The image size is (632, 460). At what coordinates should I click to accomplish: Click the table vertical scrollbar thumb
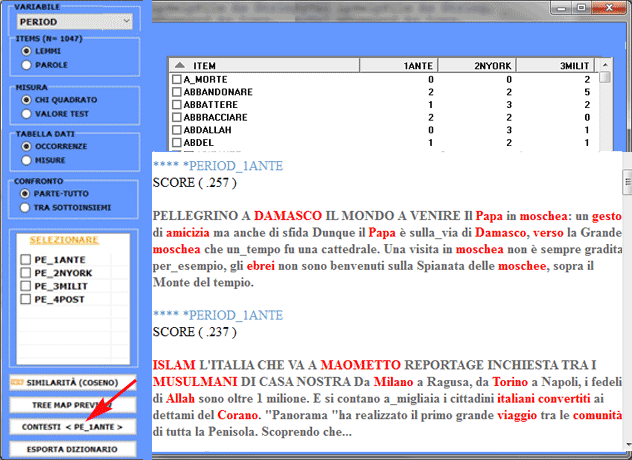point(605,77)
